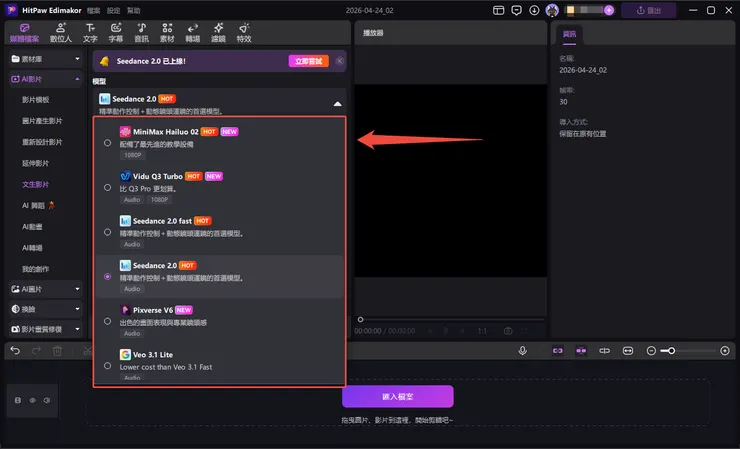Click the purple plus credits icon

click(x=609, y=10)
